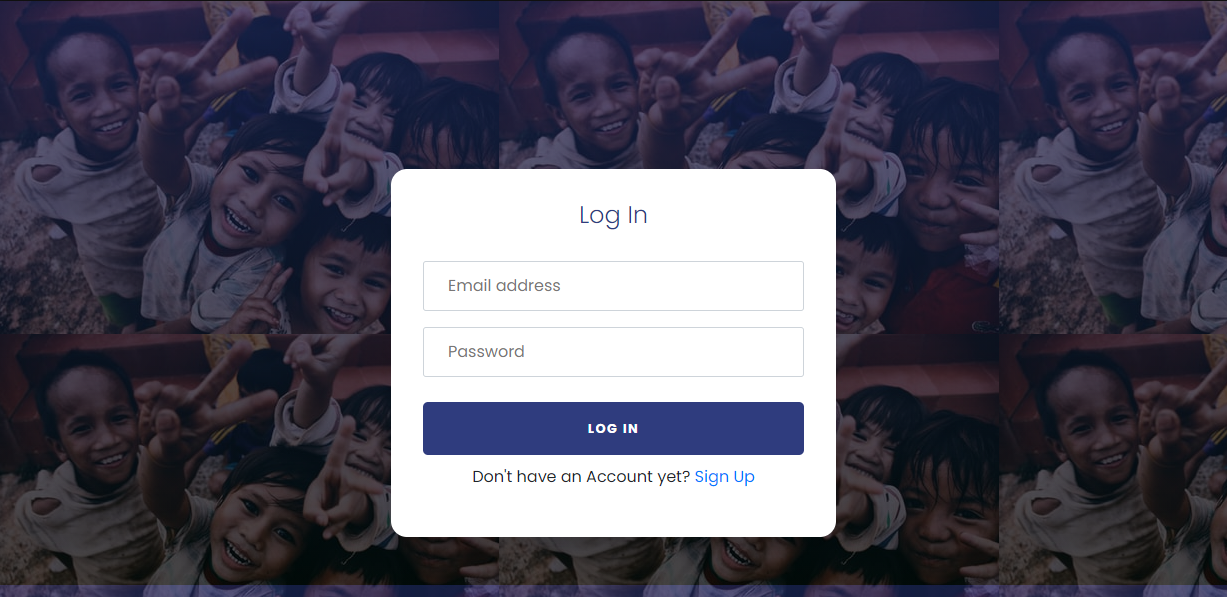Click the top-right background photo tile

coord(1113,167)
